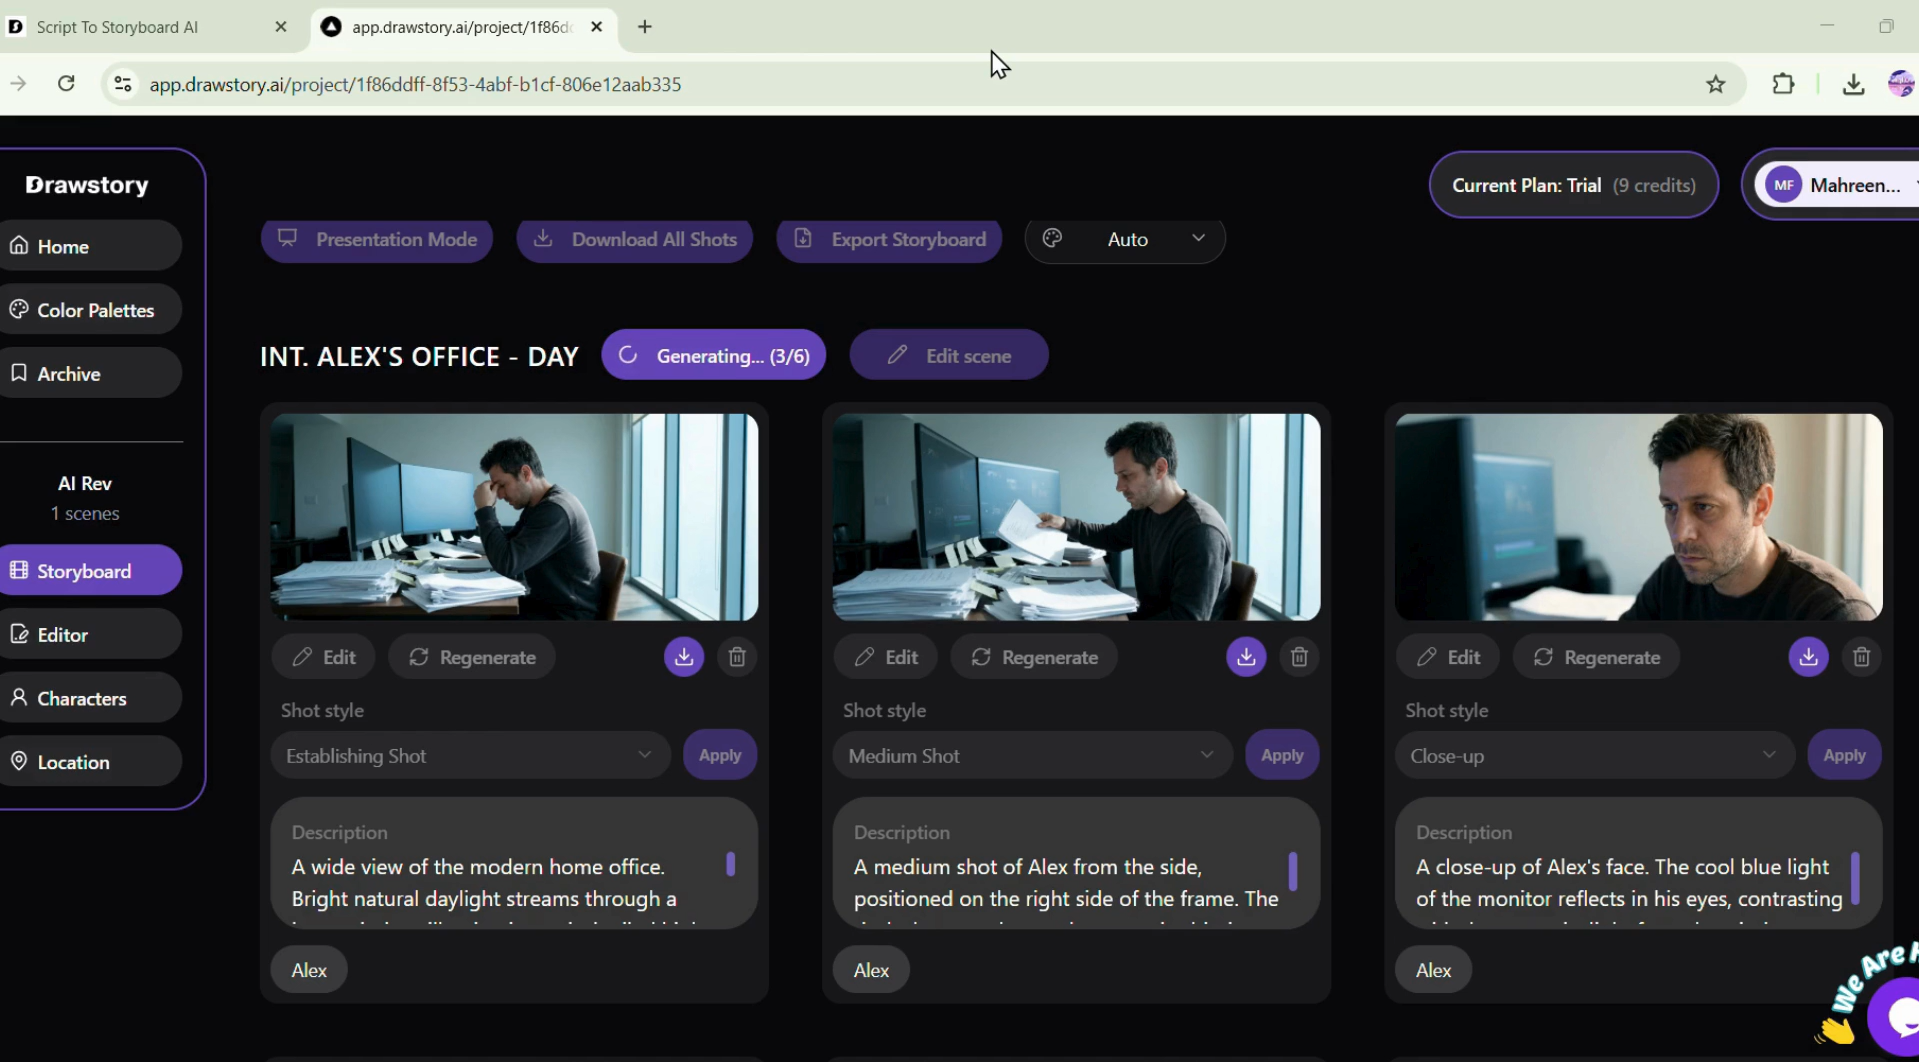Image resolution: width=1919 pixels, height=1062 pixels.
Task: Open Characters in sidebar
Action: [x=90, y=698]
